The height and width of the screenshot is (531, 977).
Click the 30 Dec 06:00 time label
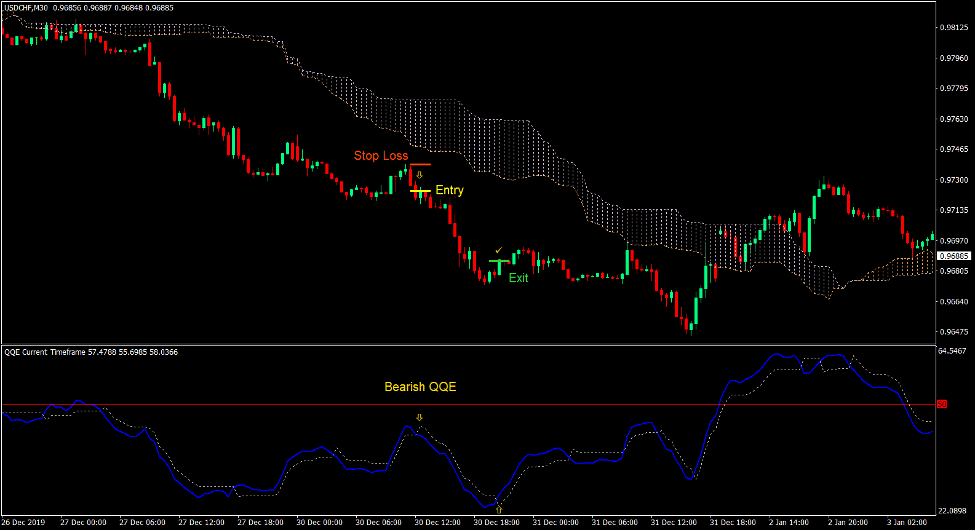click(379, 522)
